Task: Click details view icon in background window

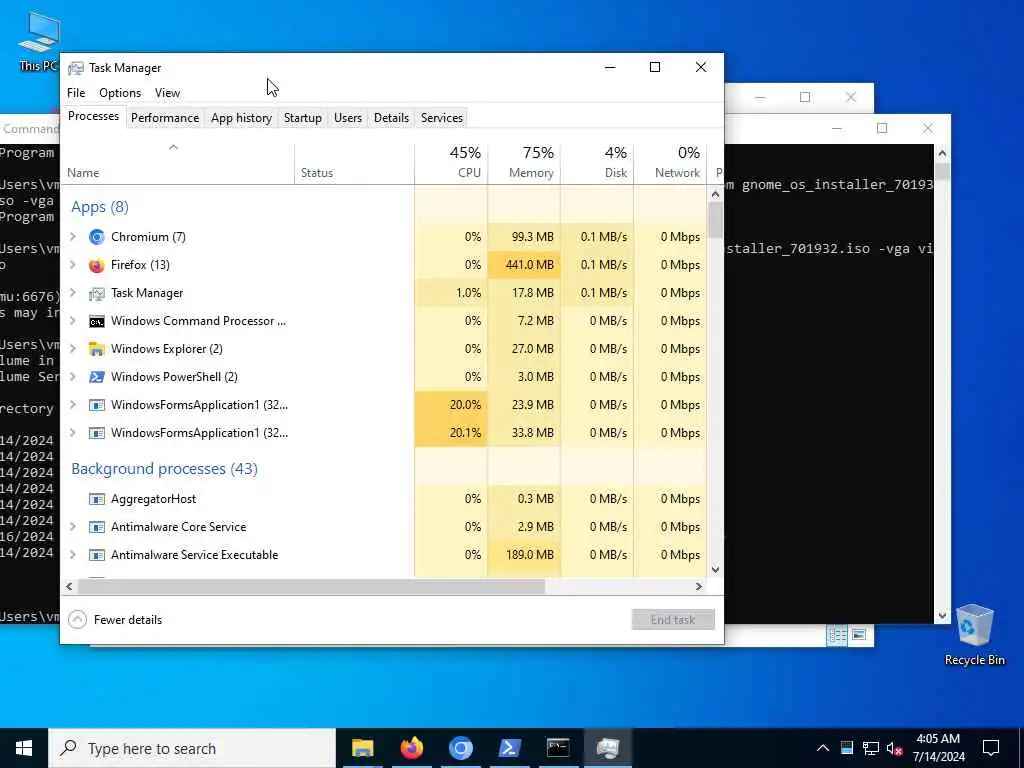Action: pos(837,635)
